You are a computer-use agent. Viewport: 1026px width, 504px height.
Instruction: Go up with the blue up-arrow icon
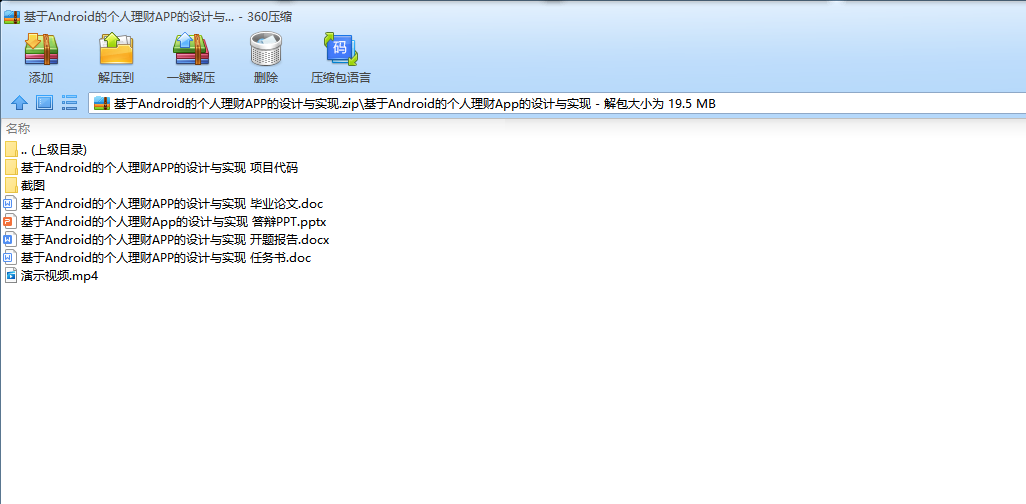[20, 103]
